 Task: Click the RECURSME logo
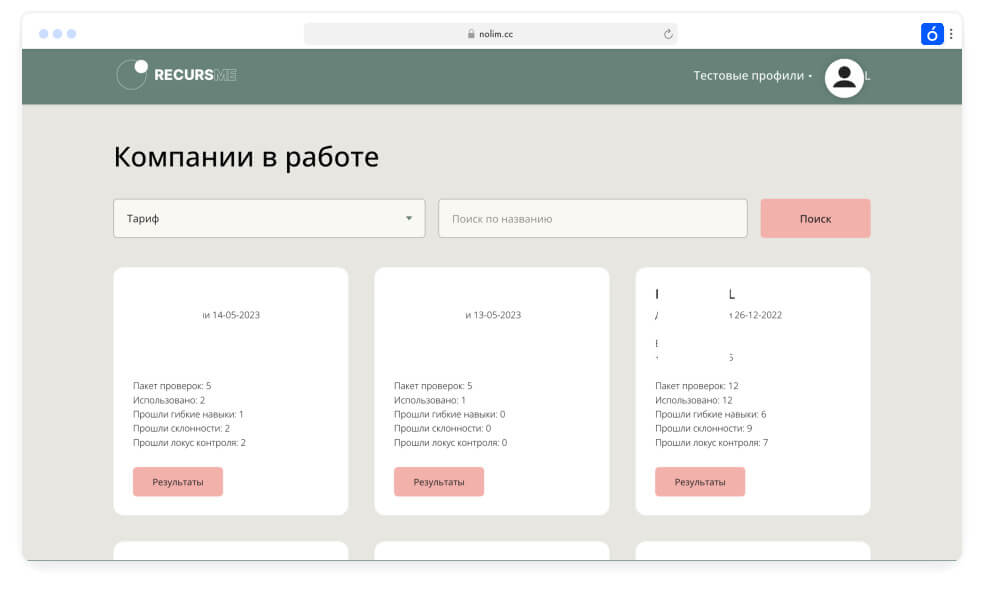[x=176, y=75]
